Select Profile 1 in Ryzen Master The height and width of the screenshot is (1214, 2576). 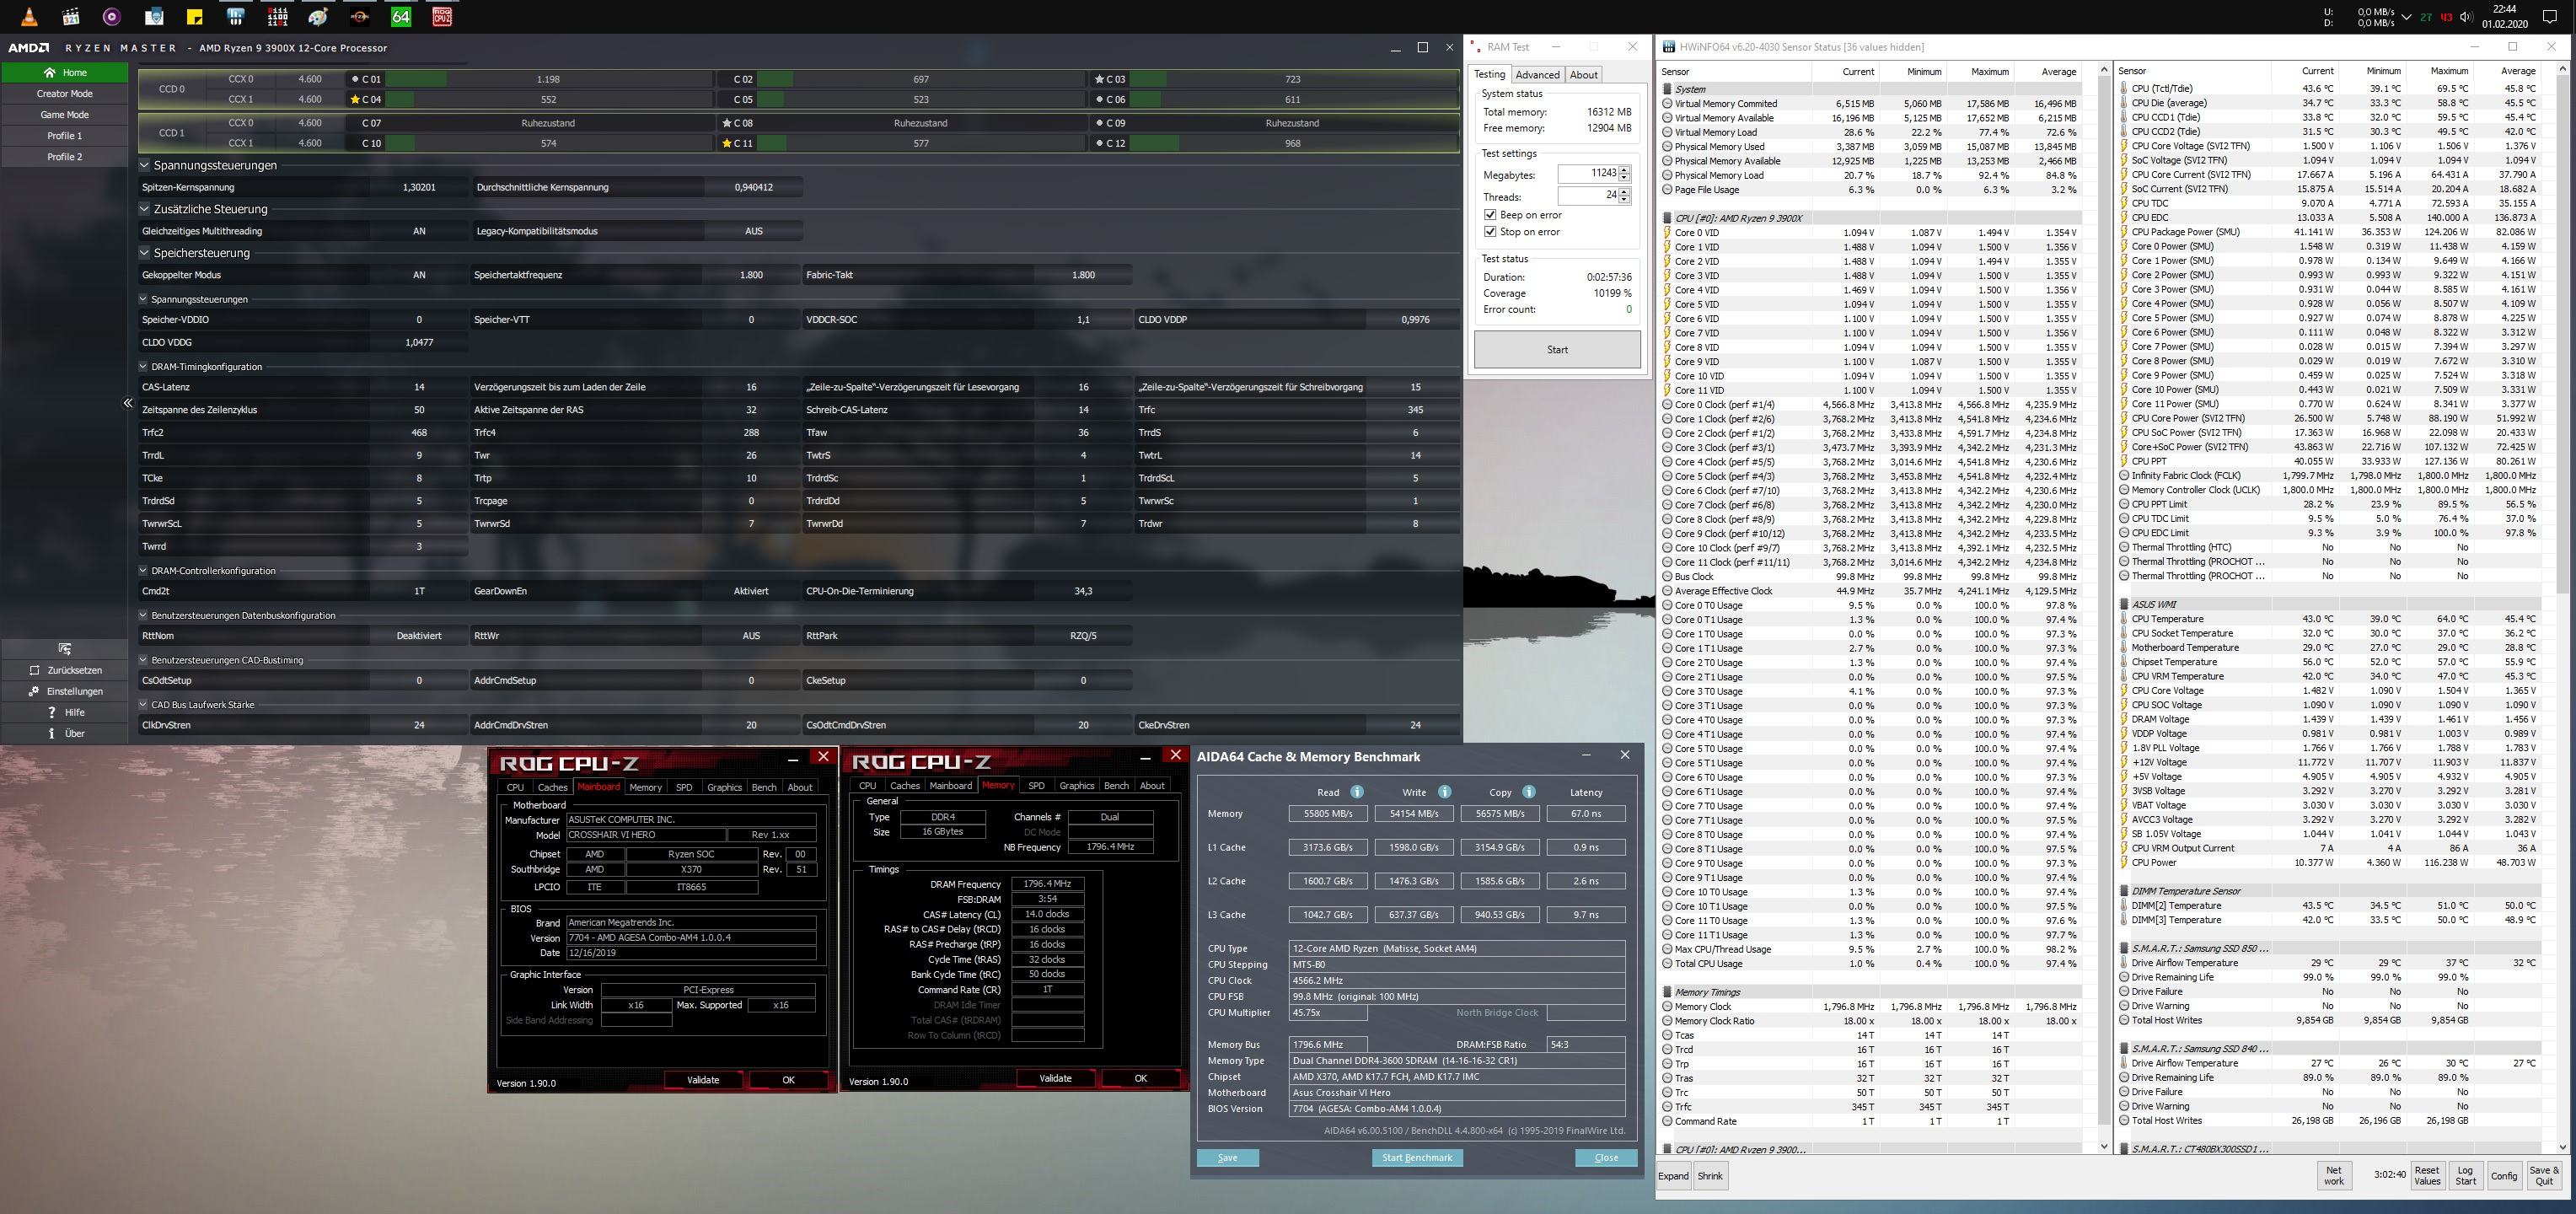click(65, 135)
